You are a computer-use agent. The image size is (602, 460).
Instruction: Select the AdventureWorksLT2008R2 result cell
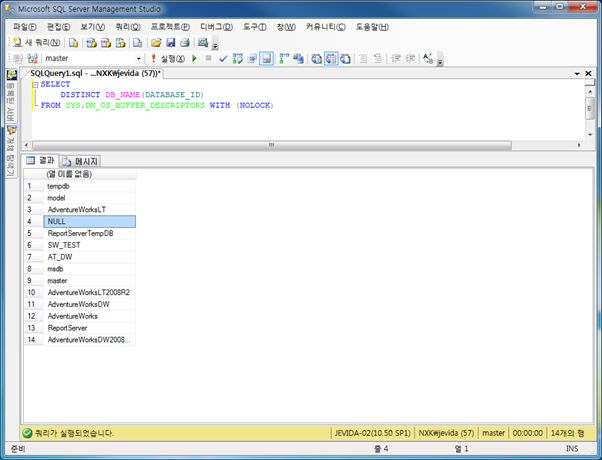pos(89,293)
